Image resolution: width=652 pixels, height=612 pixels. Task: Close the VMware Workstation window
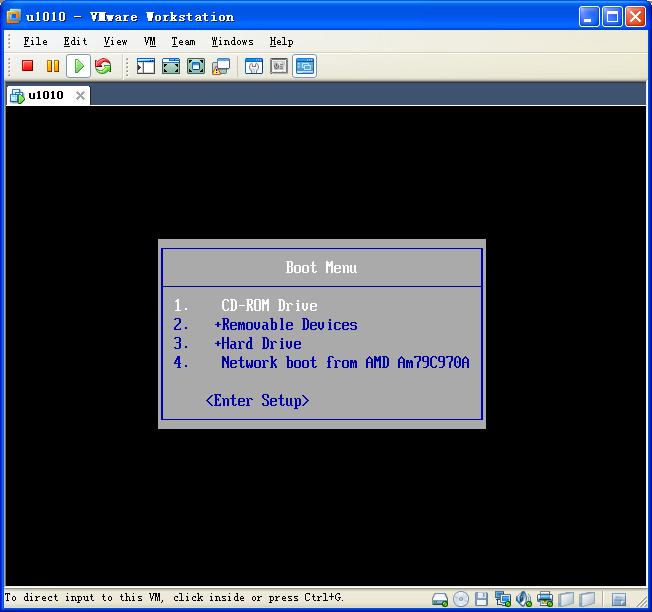(x=636, y=17)
